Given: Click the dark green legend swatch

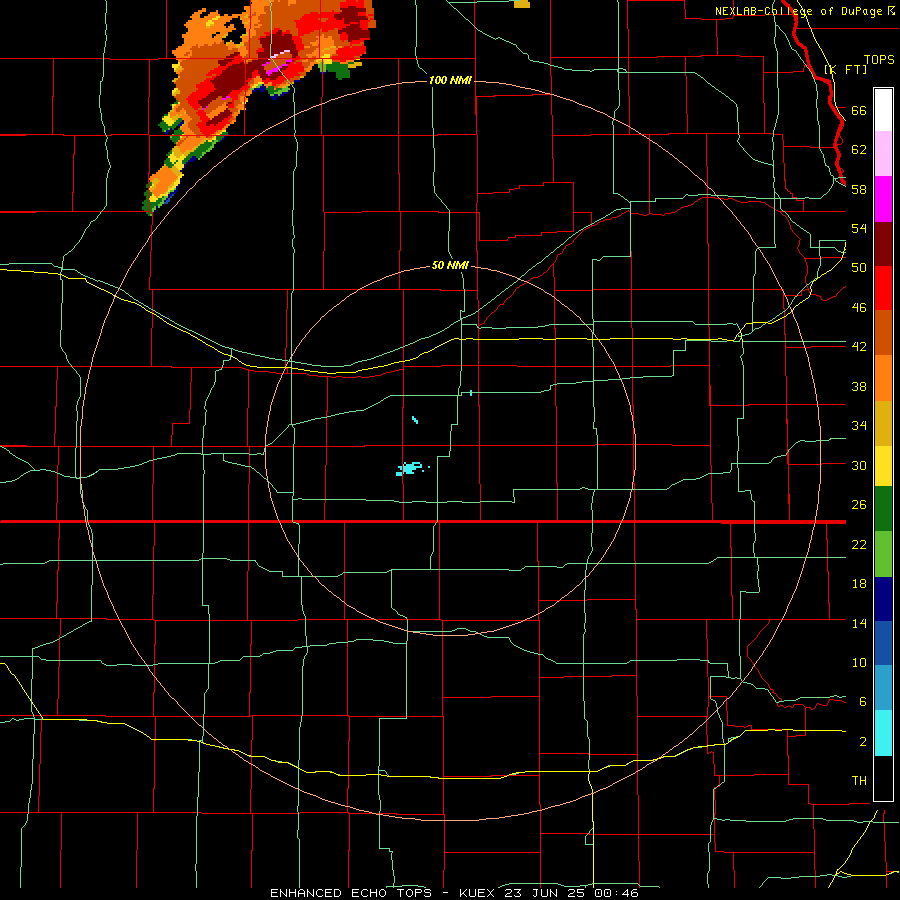Looking at the screenshot, I should (883, 509).
